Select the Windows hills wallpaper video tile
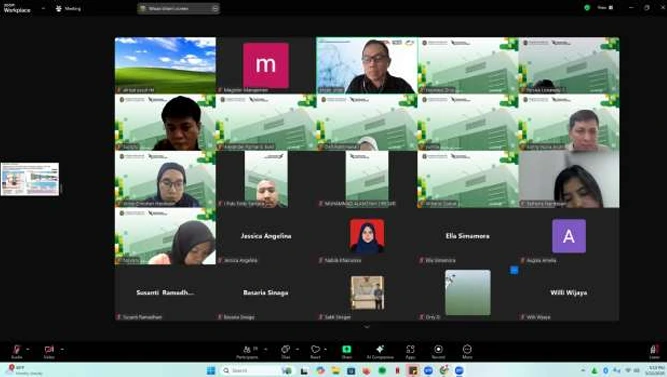The width and height of the screenshot is (667, 377). (x=165, y=65)
